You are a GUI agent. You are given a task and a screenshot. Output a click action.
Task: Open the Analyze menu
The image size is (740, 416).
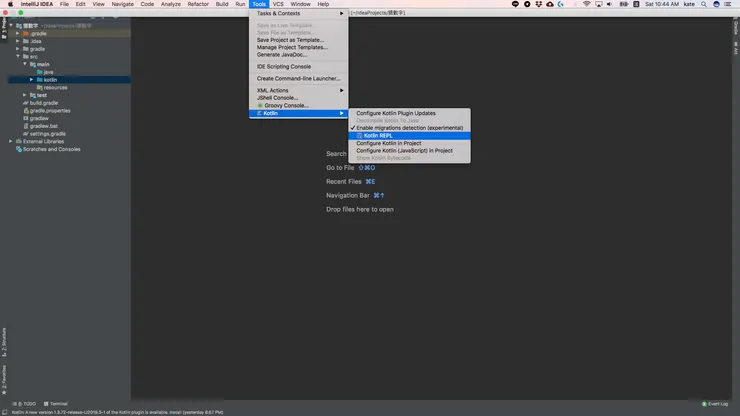point(170,4)
